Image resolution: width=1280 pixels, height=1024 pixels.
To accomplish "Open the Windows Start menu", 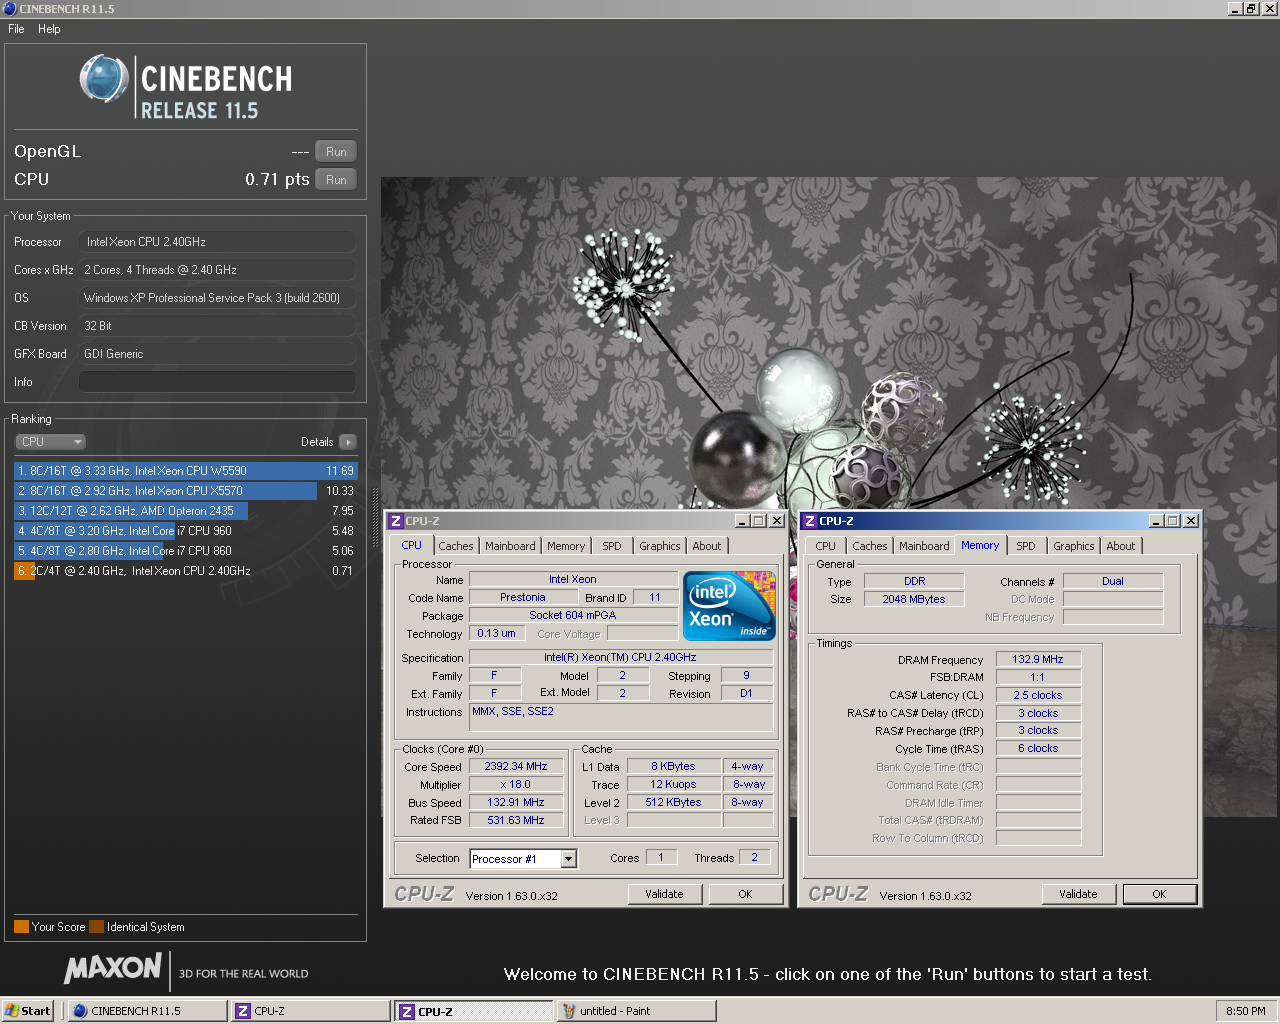I will (28, 1011).
